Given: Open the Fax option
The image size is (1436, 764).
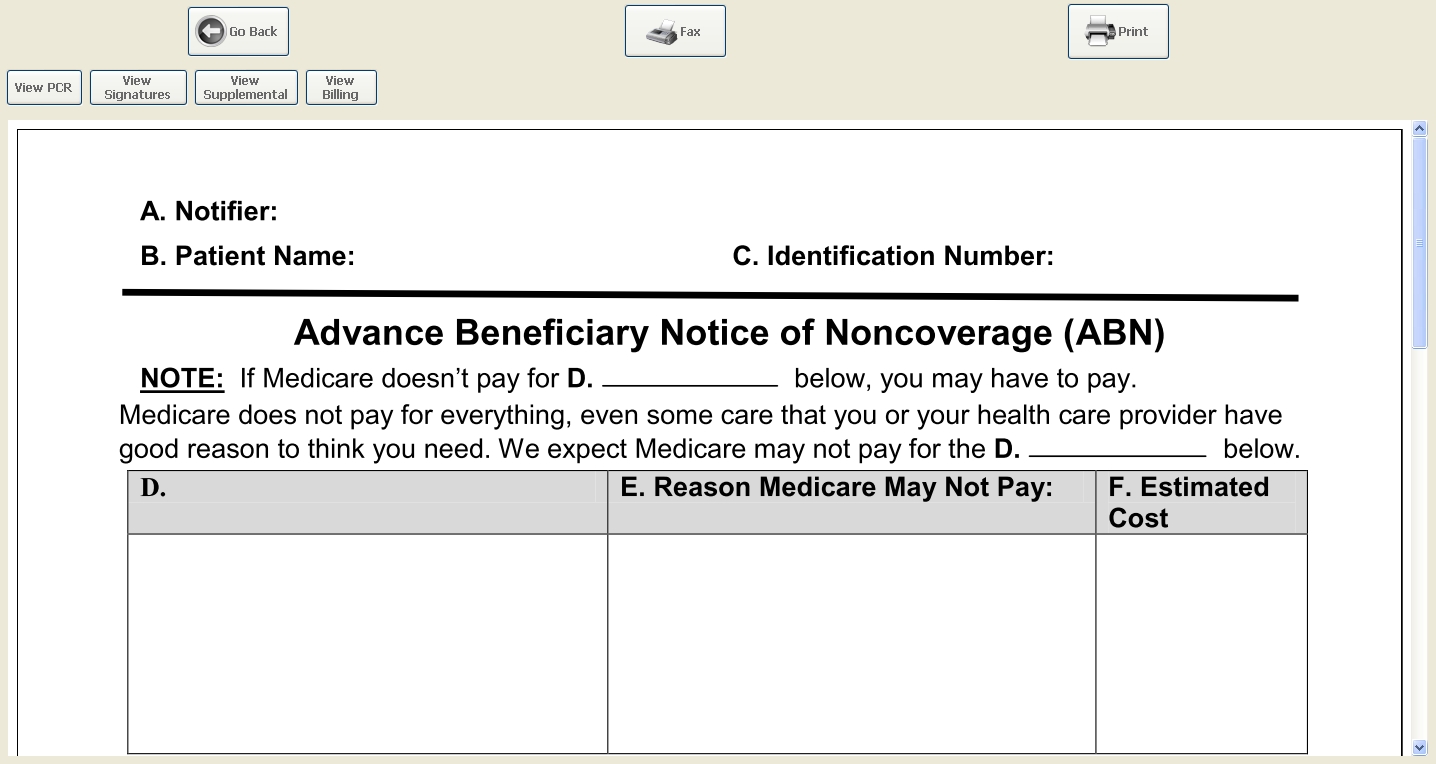Looking at the screenshot, I should coord(675,31).
